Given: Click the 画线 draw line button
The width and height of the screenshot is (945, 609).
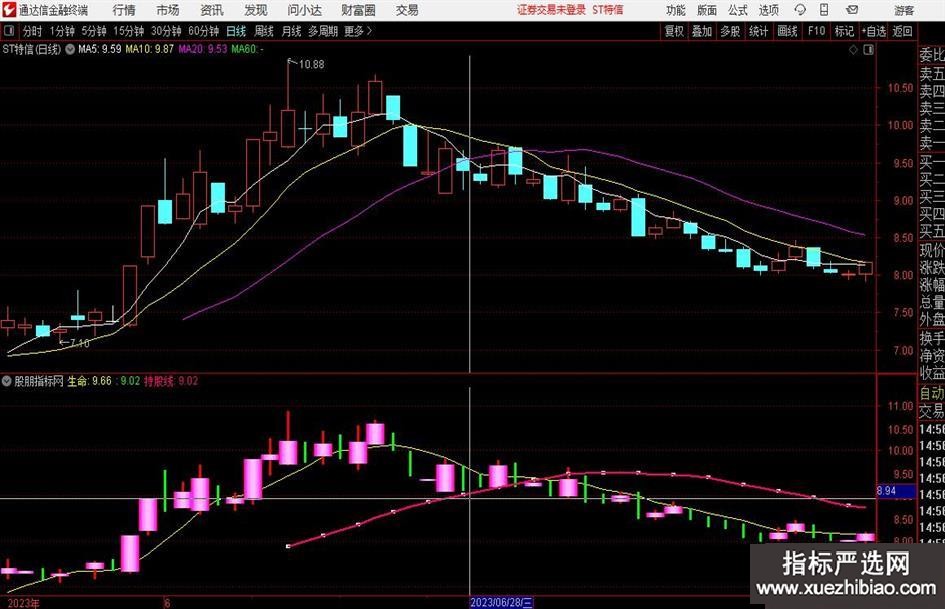Looking at the screenshot, I should pos(787,31).
